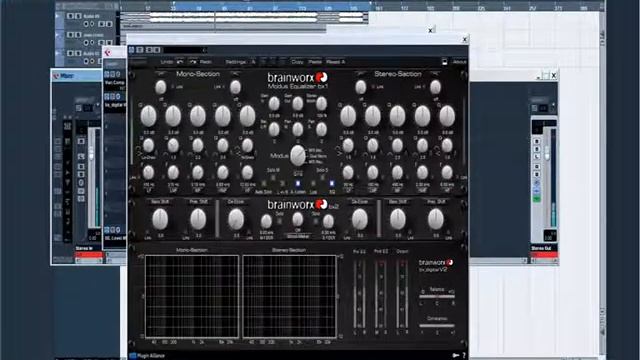Toggle the Link switch beside A-Listen
Screen dimensions: 640x360
click(313, 184)
